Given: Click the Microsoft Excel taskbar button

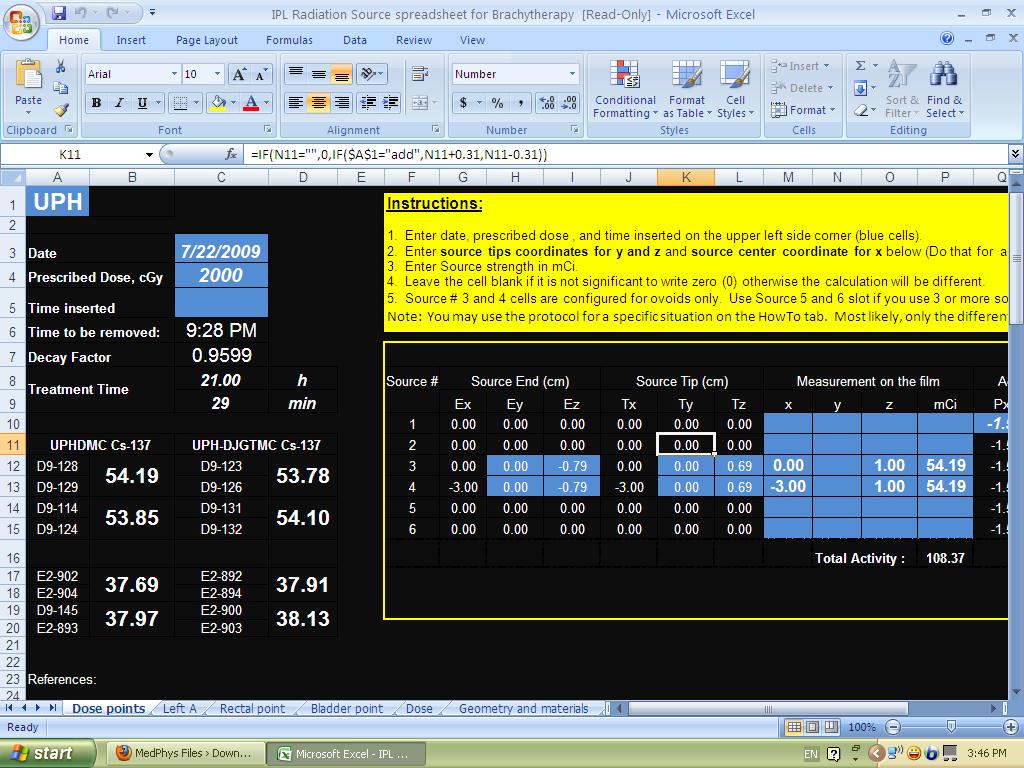Looking at the screenshot, I should click(x=345, y=754).
